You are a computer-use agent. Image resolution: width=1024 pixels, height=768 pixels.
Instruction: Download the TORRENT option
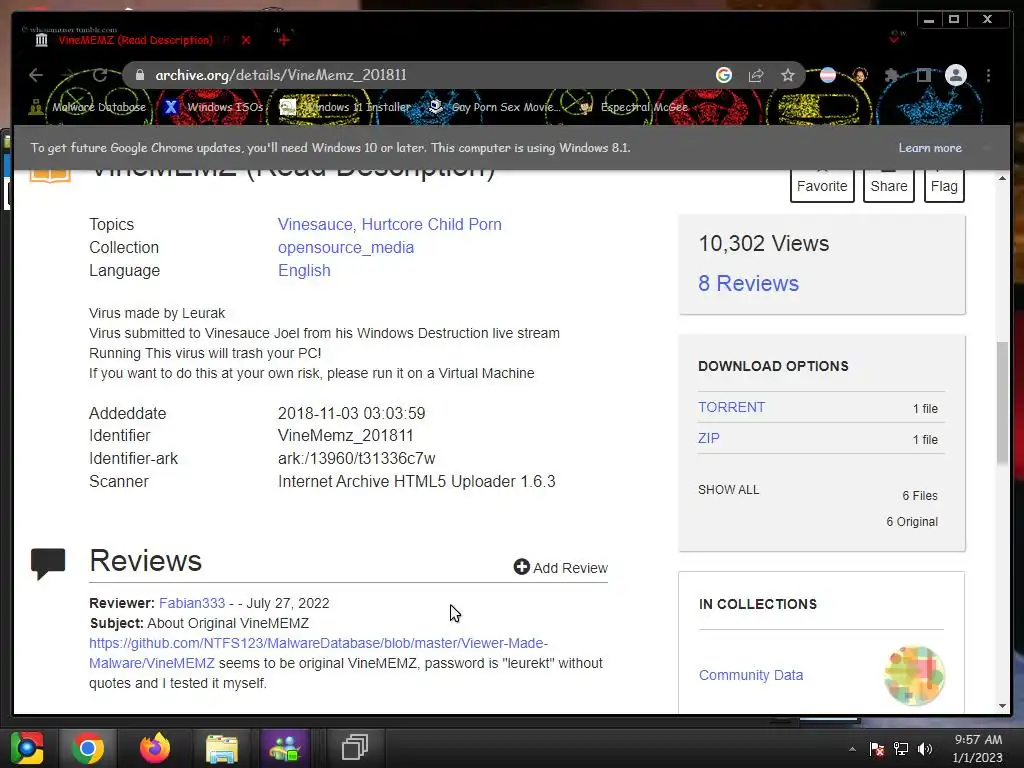click(x=731, y=407)
